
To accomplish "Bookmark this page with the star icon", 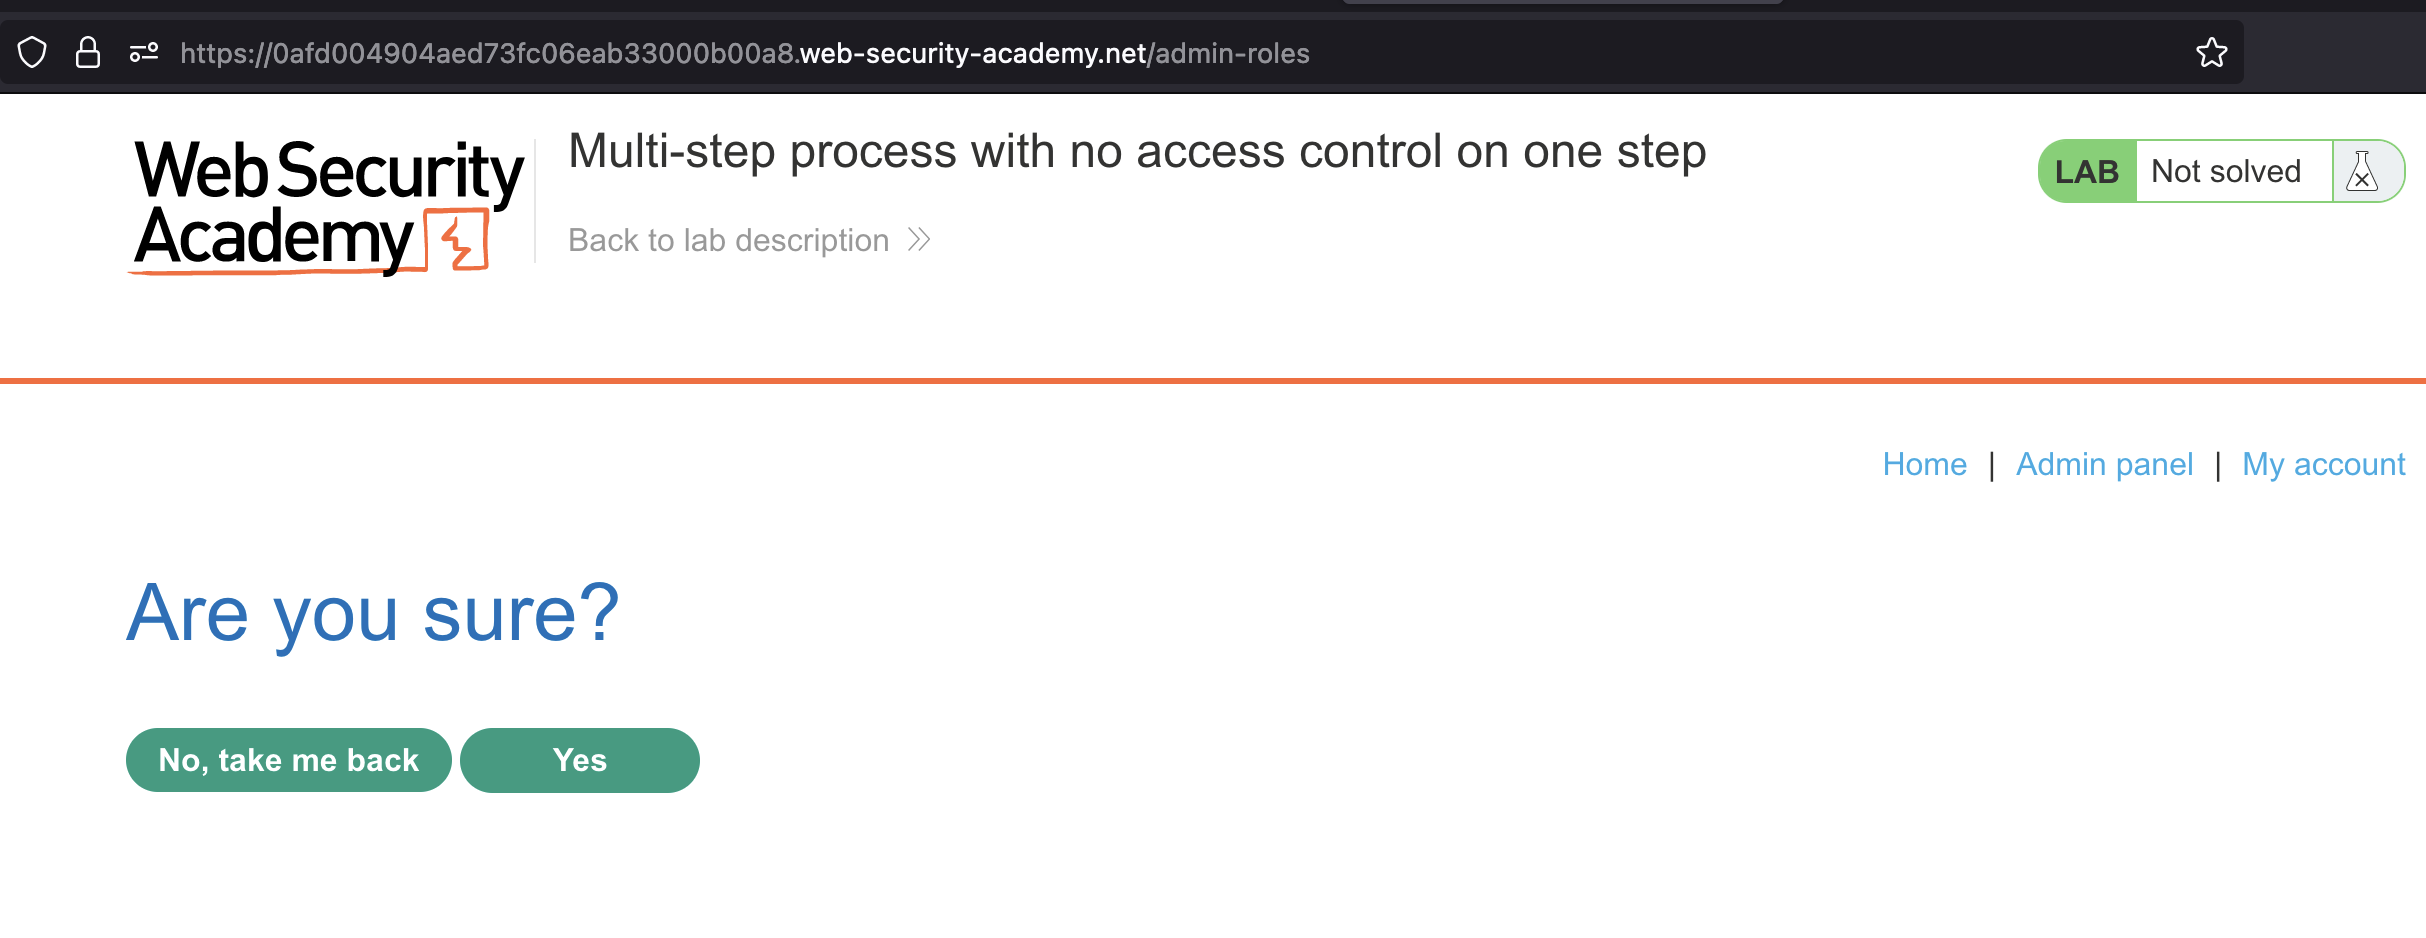I will coord(2211,53).
